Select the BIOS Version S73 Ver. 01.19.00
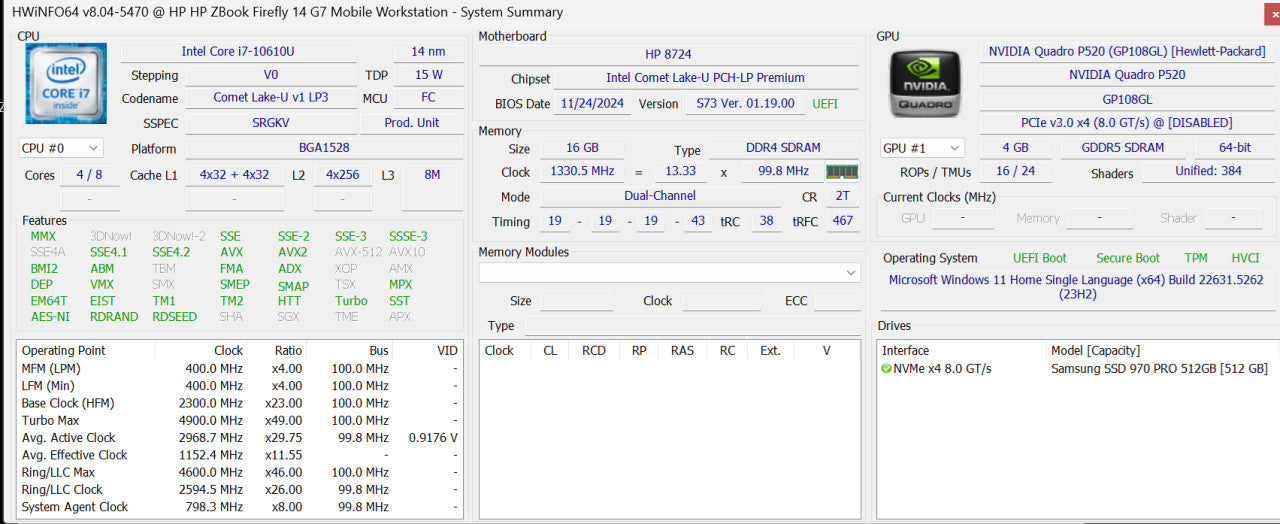Image resolution: width=1280 pixels, height=524 pixels. [x=745, y=103]
